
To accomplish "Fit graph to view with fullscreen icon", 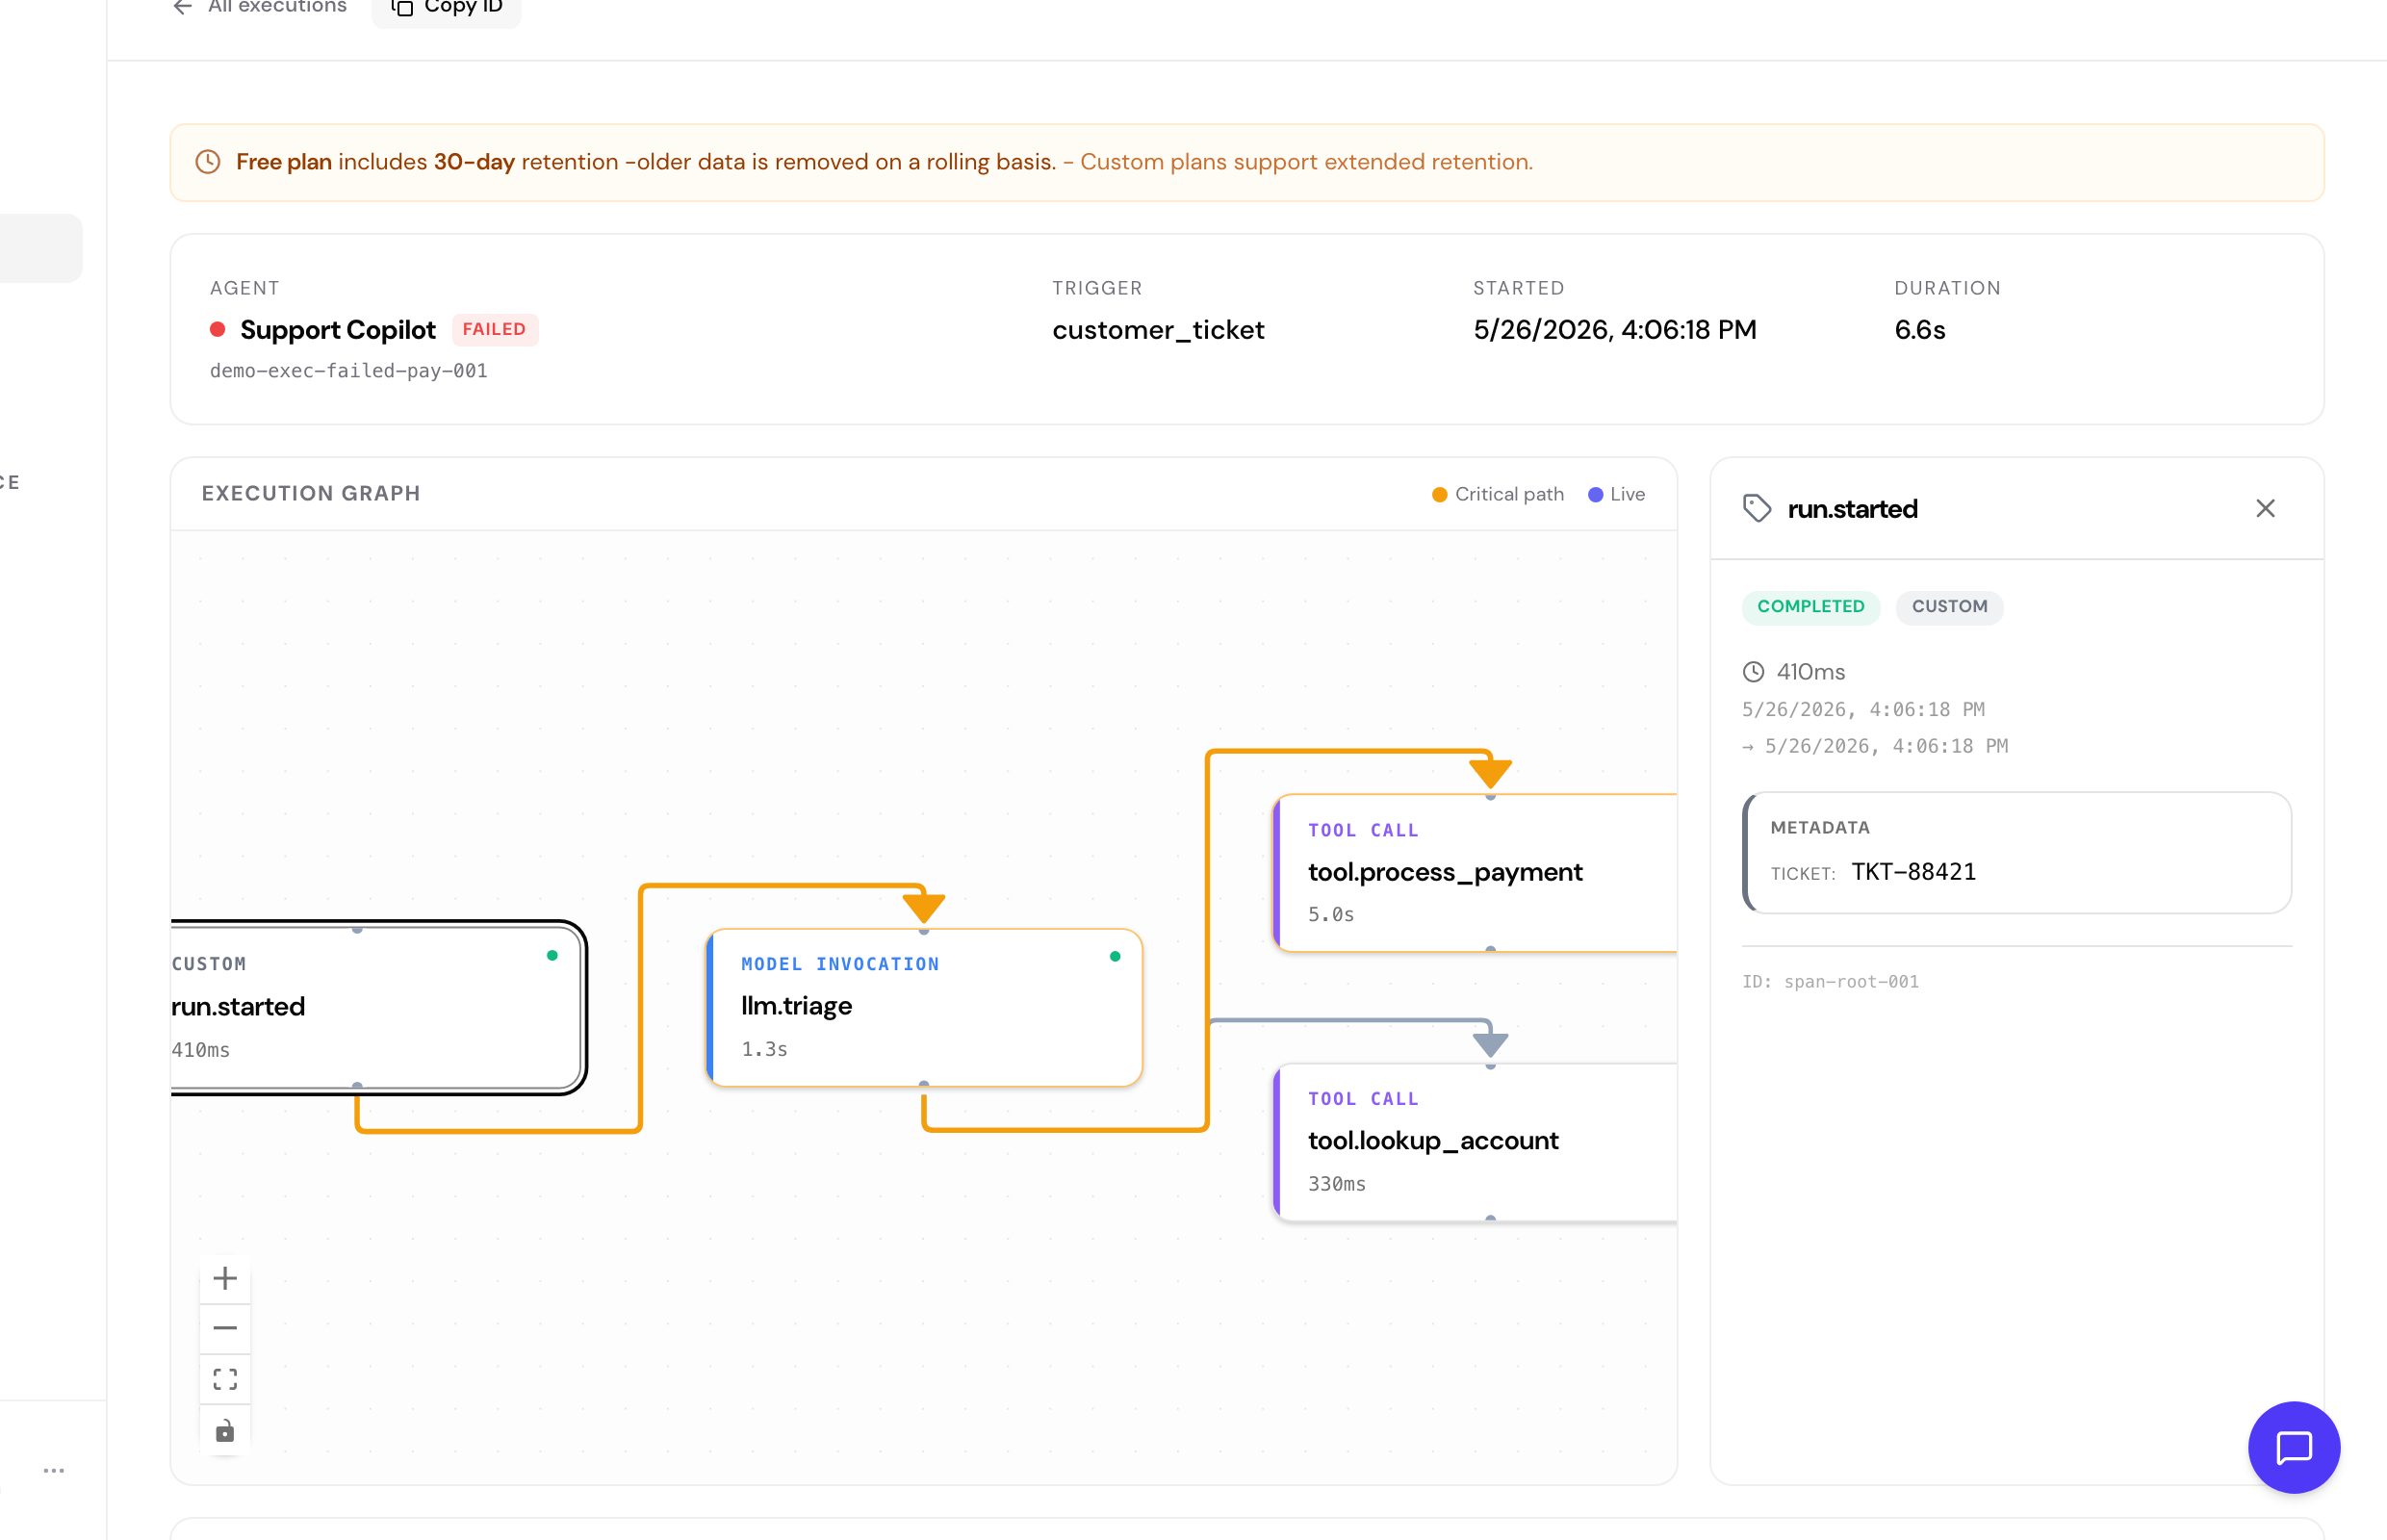I will [225, 1380].
